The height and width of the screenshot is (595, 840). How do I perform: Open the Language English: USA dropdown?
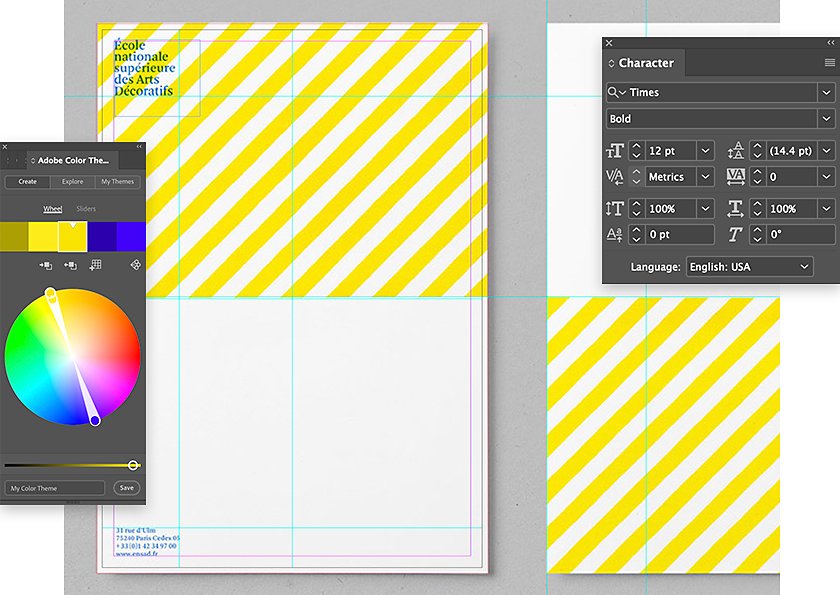click(749, 267)
